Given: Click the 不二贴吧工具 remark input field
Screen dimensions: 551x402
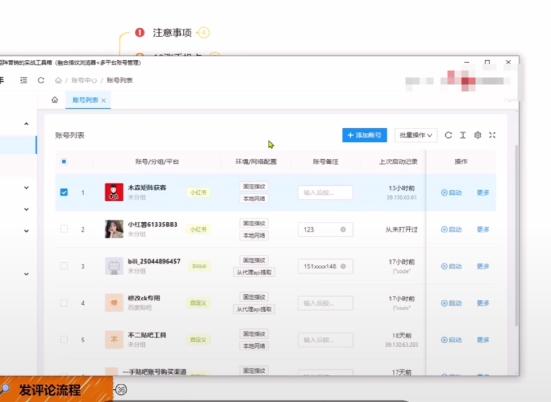Looking at the screenshot, I should (x=325, y=340).
